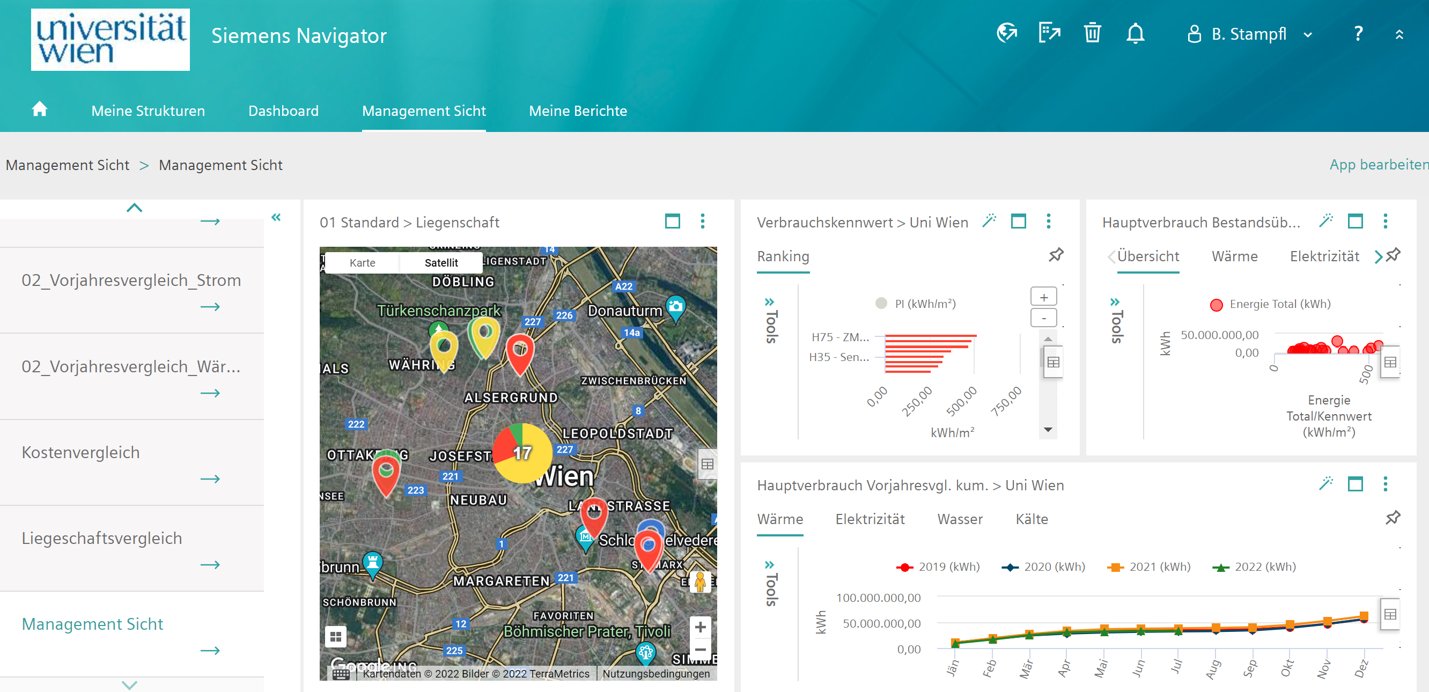Expand the B. Stampfl user dropdown
This screenshot has height=692, width=1429.
1308,34
